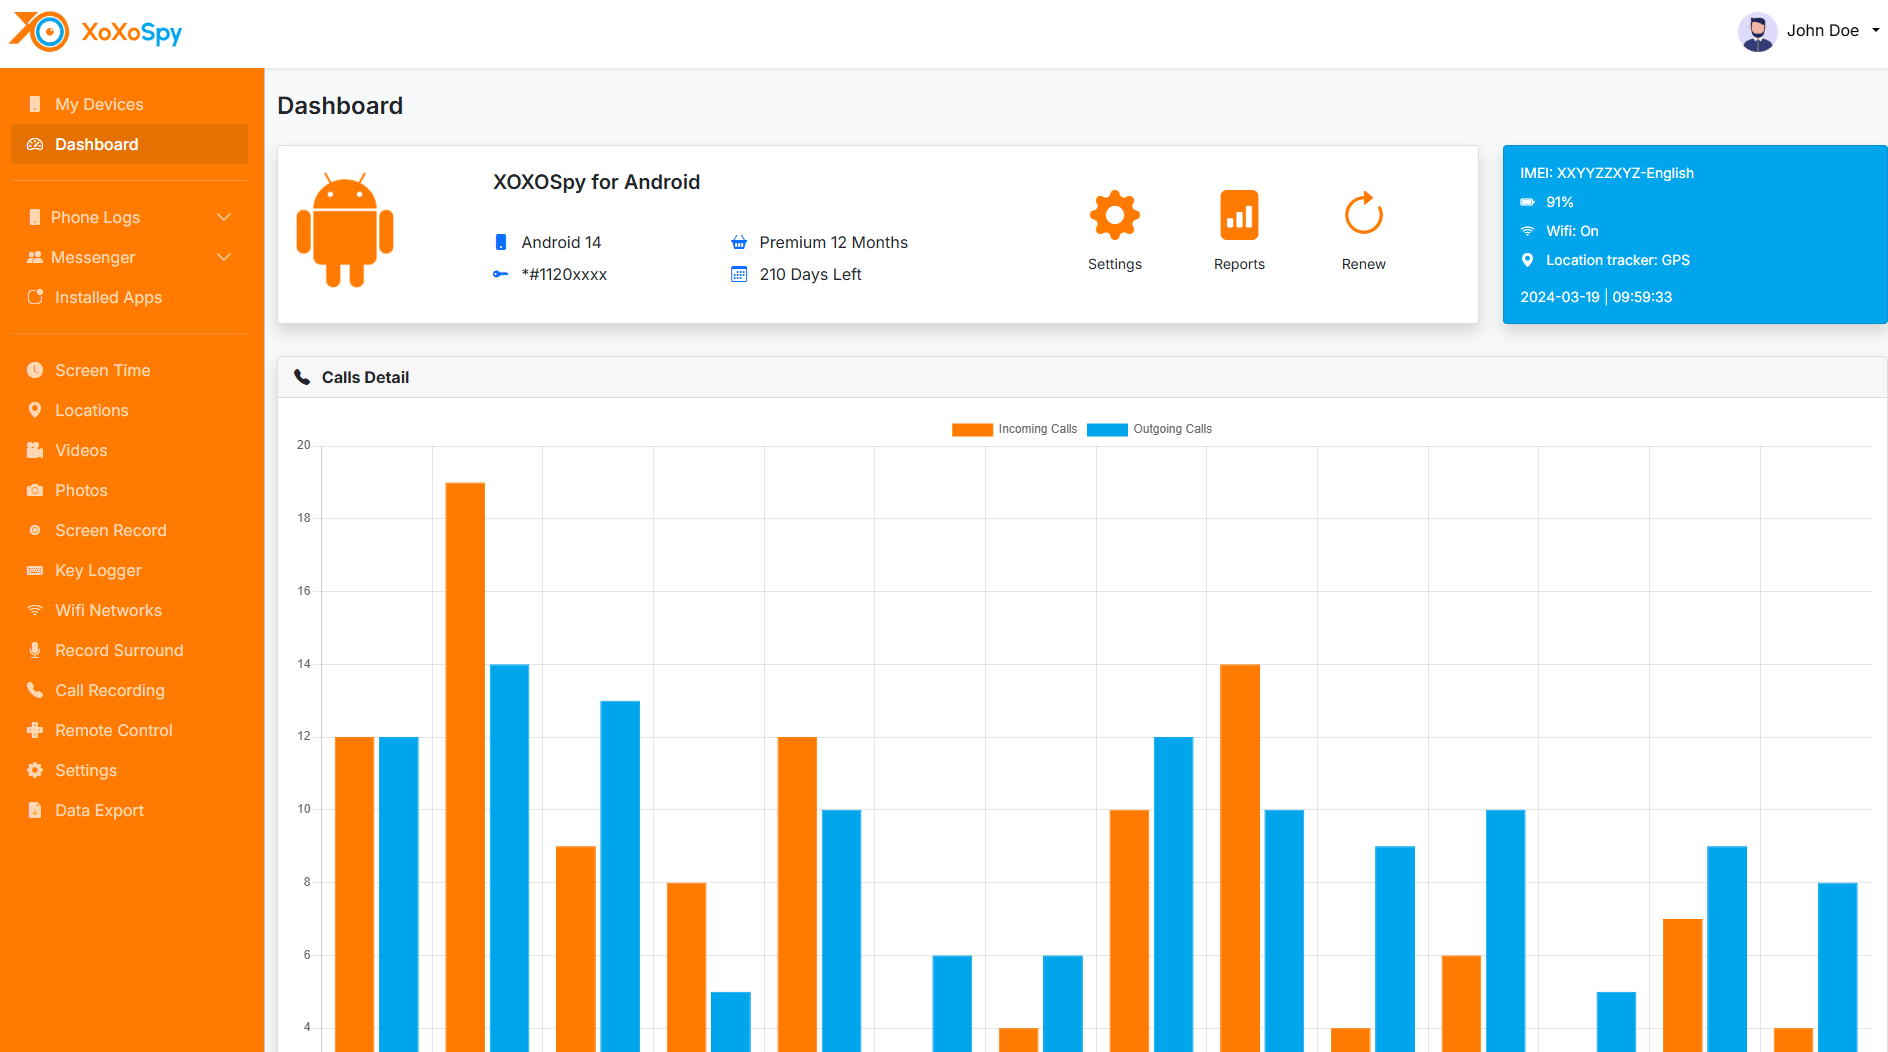Open the Locations page
The image size is (1888, 1052).
click(x=129, y=410)
